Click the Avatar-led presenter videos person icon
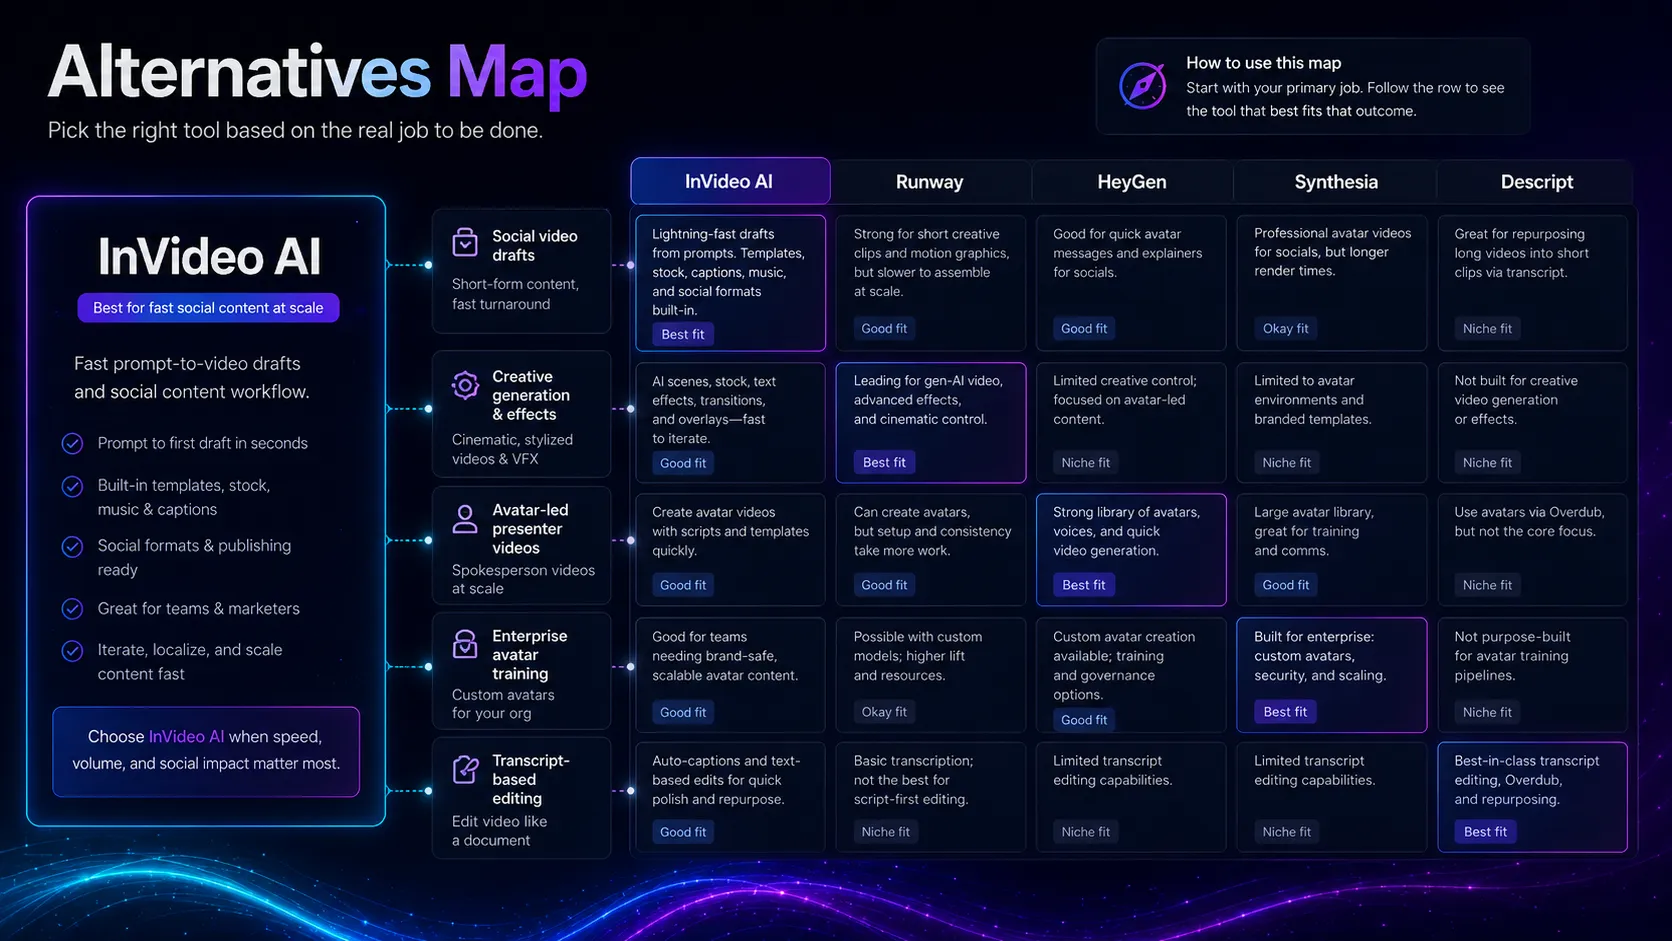This screenshot has height=941, width=1672. coord(465,518)
